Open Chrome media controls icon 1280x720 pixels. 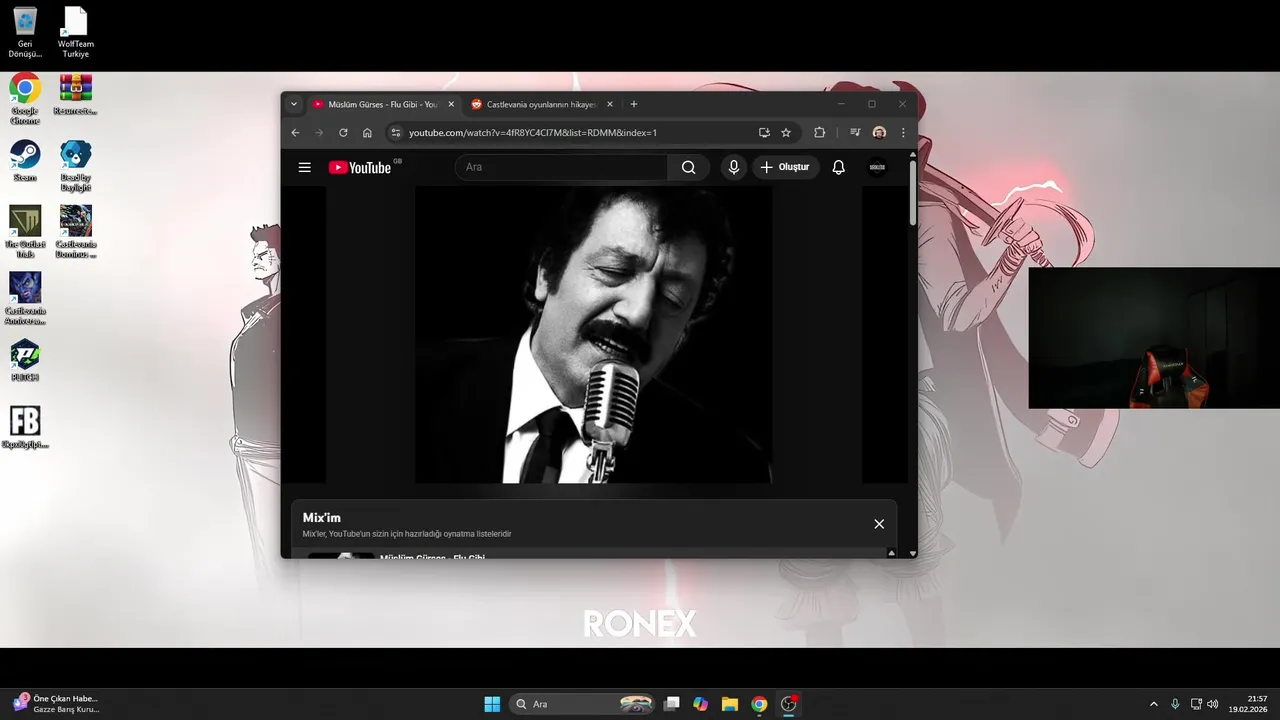(x=855, y=132)
